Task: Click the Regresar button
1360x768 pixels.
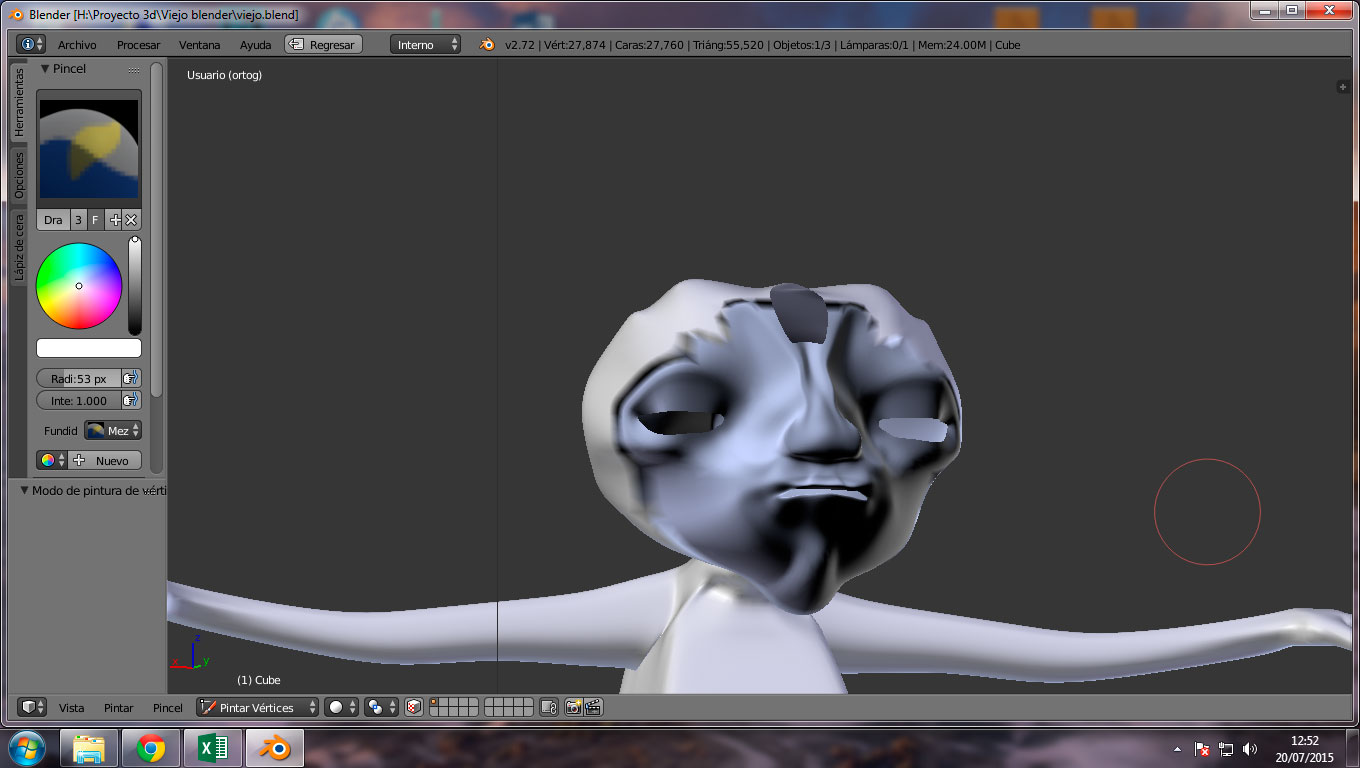Action: [x=323, y=45]
